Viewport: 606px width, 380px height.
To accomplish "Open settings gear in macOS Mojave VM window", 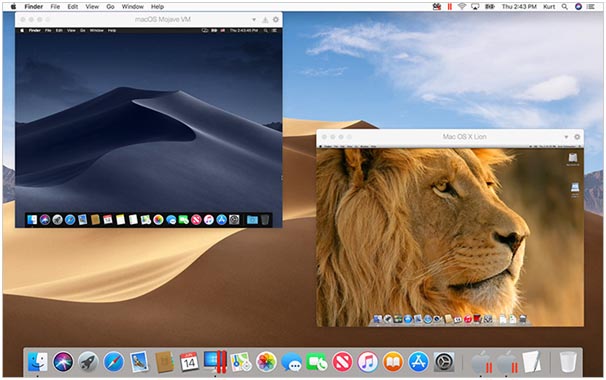I will tap(276, 19).
